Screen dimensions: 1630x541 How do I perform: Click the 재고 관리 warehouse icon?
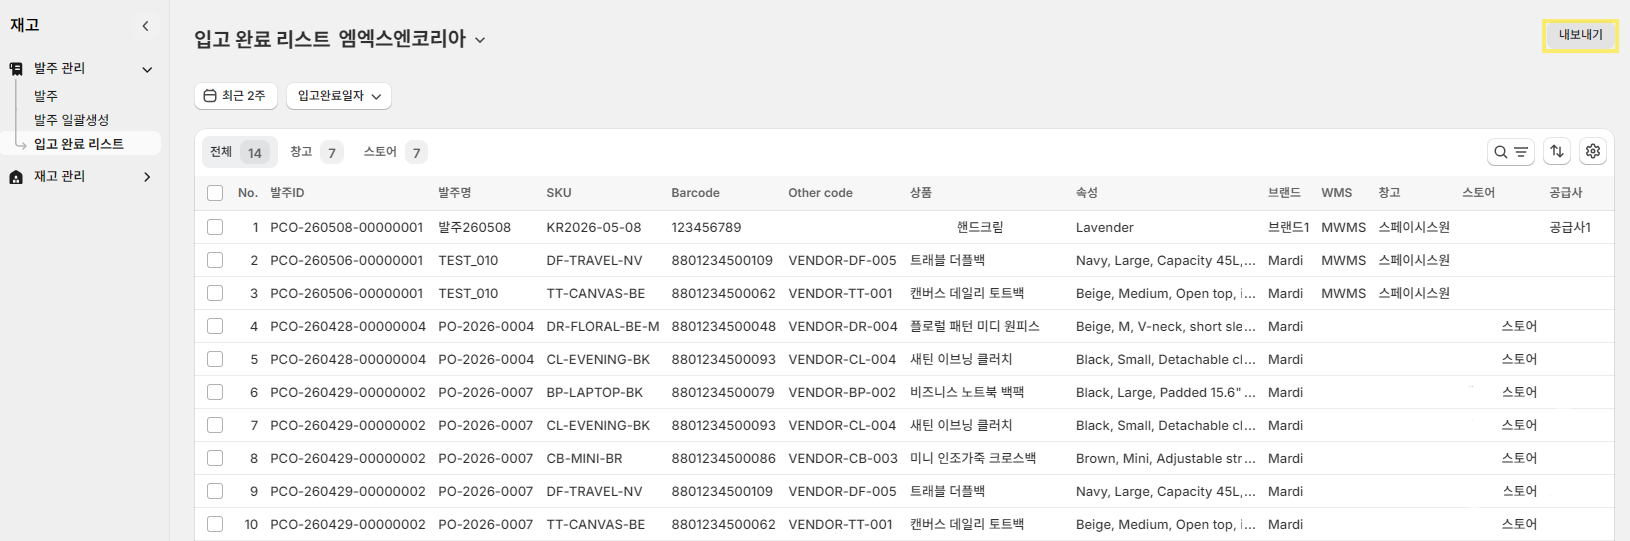tap(16, 177)
